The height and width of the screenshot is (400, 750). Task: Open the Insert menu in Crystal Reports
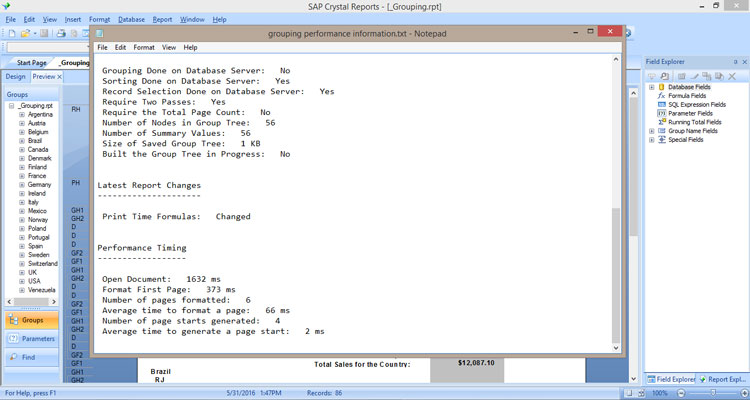73,20
